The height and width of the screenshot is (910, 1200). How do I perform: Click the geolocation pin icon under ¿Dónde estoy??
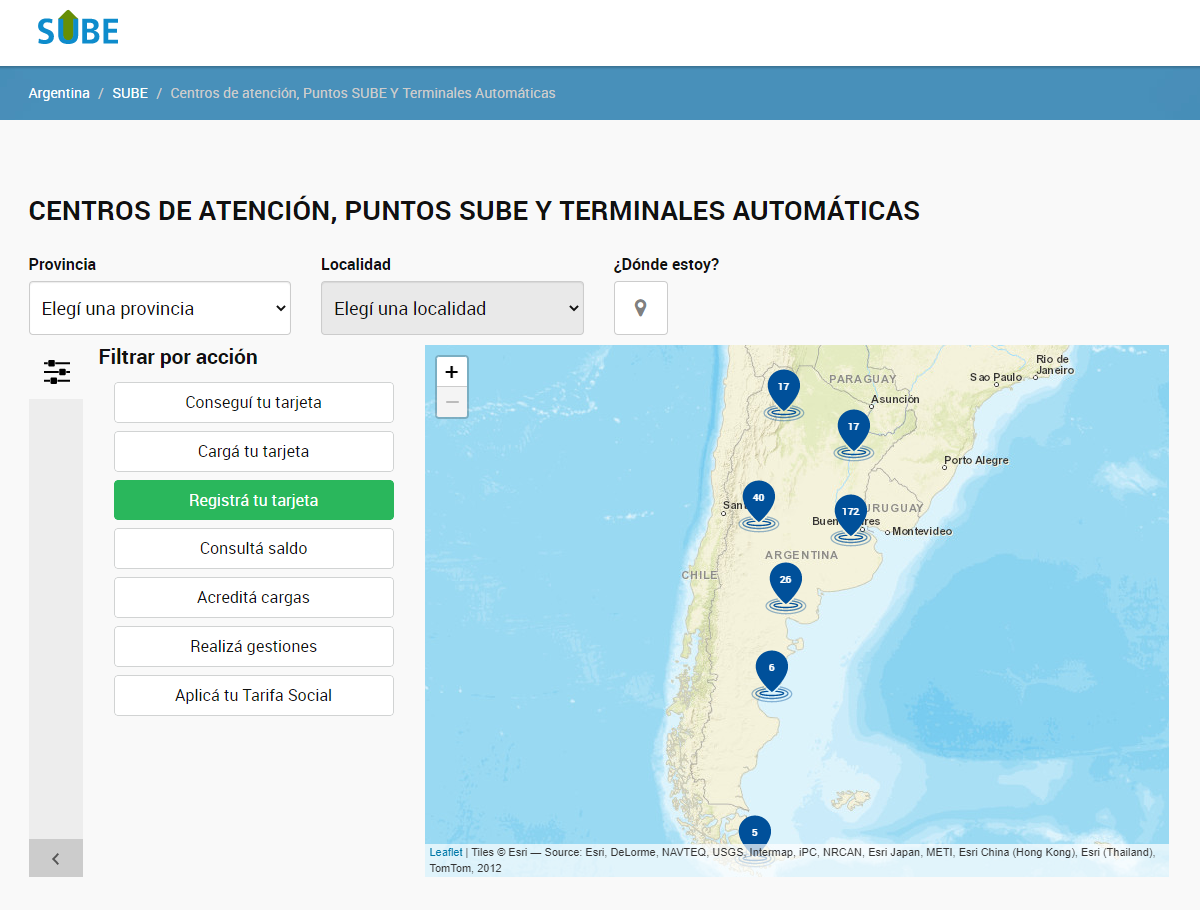[x=640, y=308]
